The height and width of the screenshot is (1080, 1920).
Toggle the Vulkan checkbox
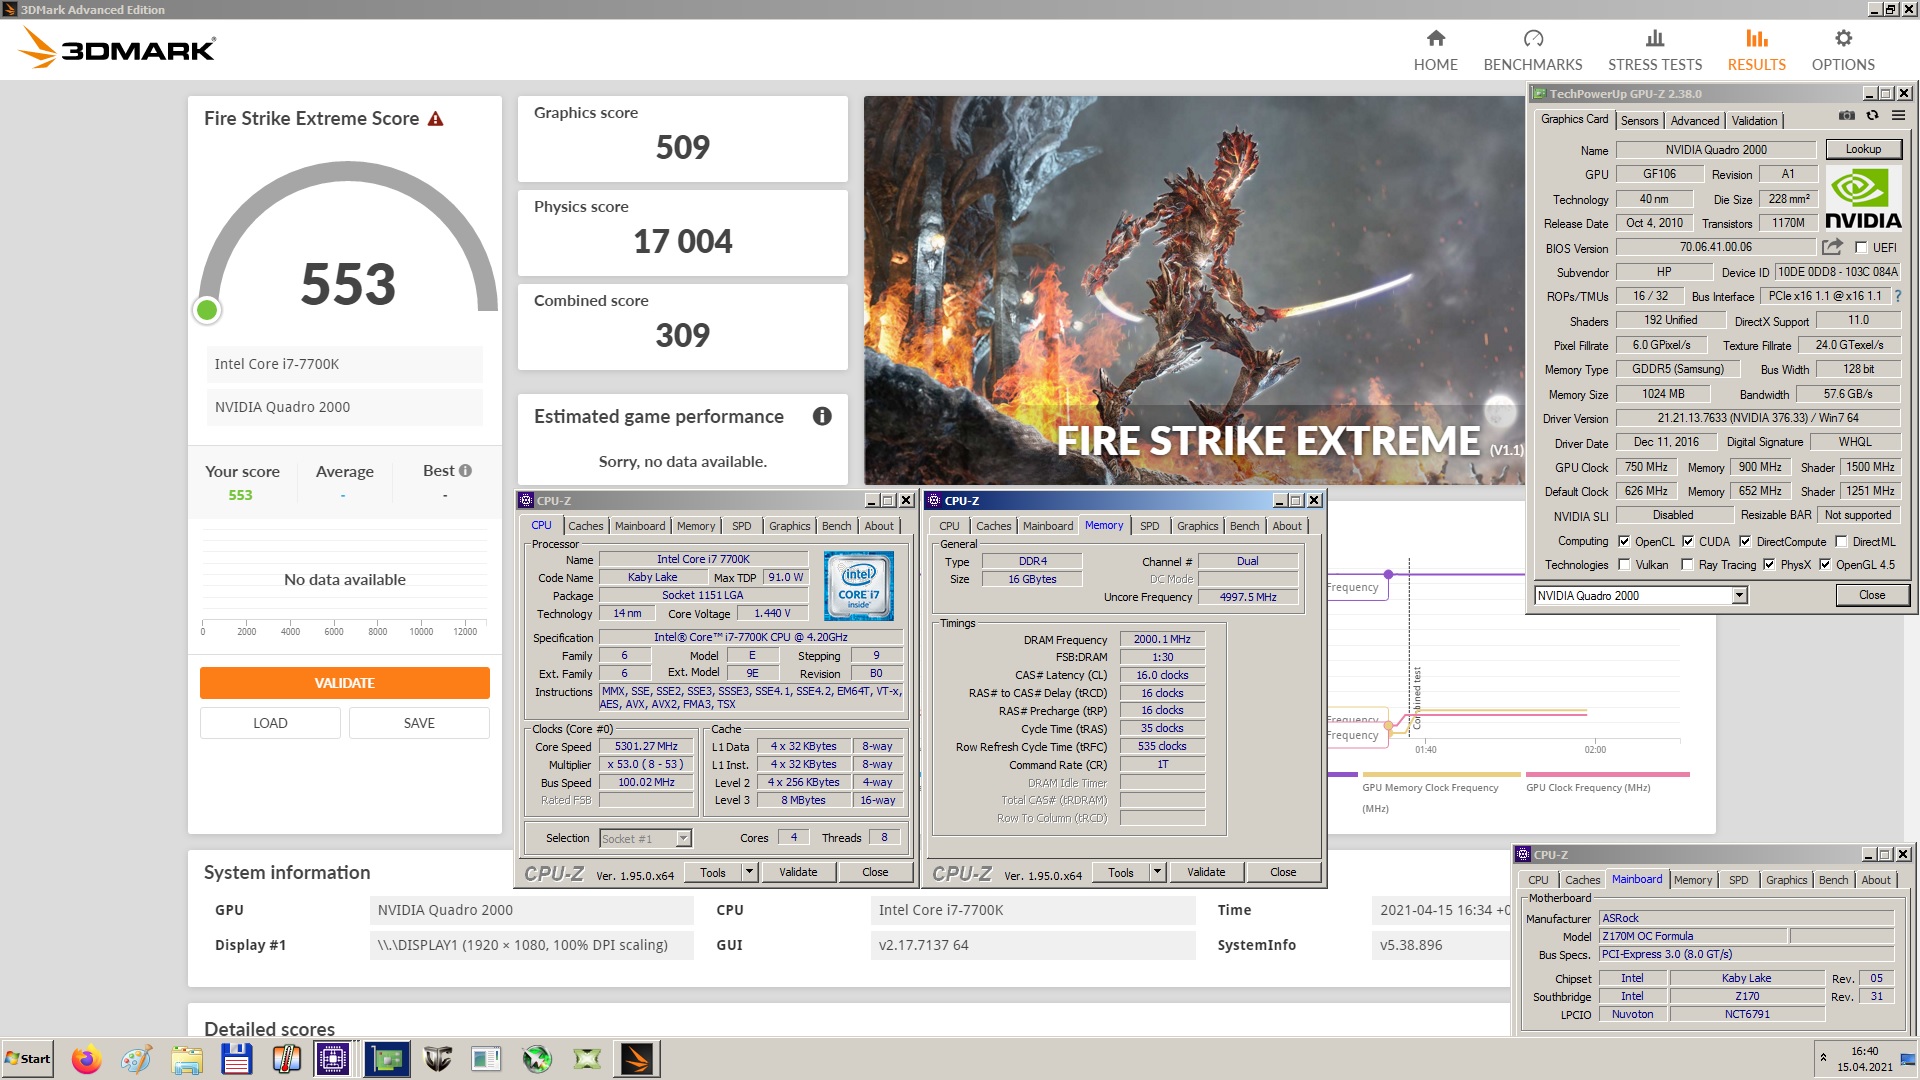click(1624, 565)
